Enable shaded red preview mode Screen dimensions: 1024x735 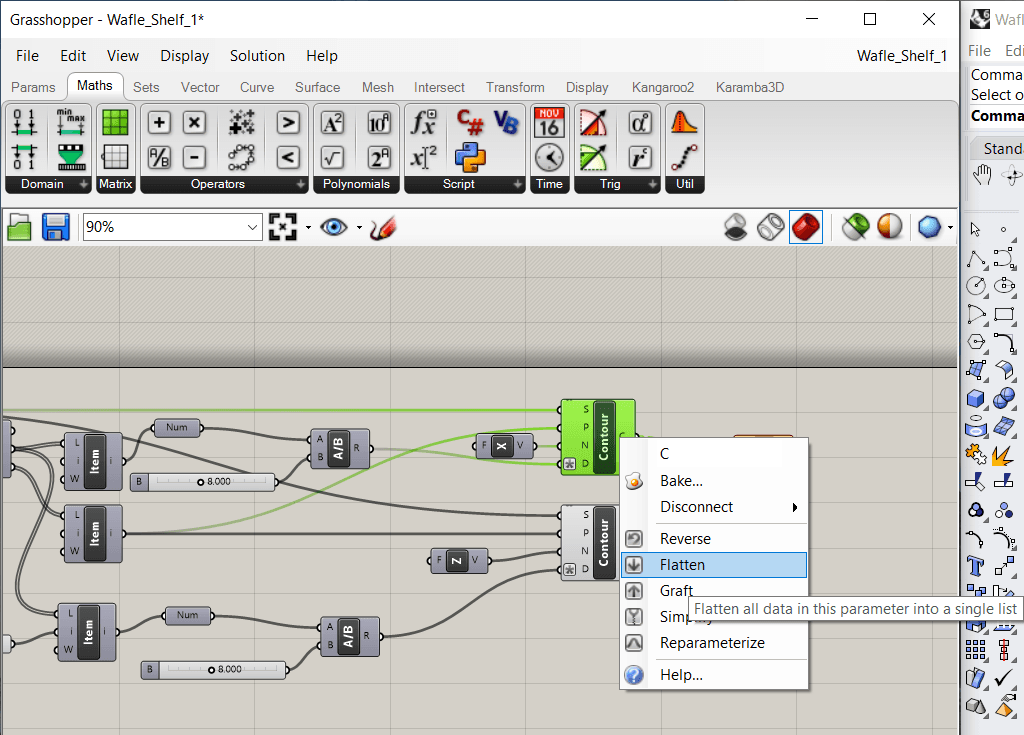(x=806, y=228)
